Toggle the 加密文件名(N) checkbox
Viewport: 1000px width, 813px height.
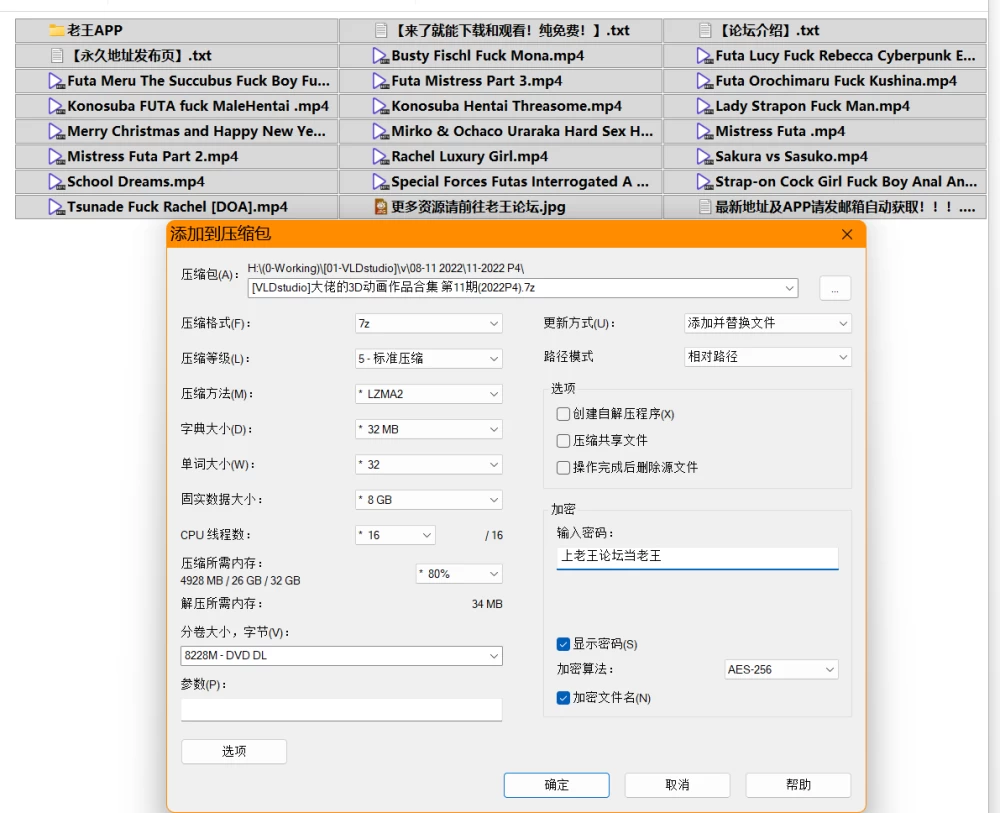(x=563, y=698)
